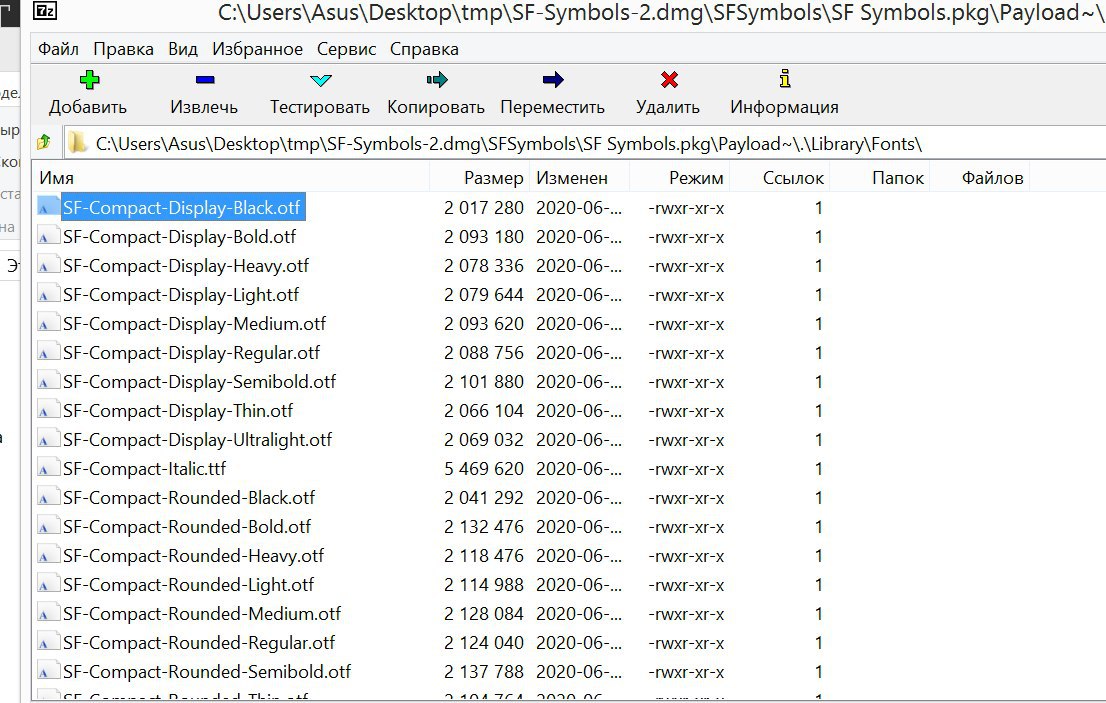The height and width of the screenshot is (703, 1106).
Task: Select SF-Compact-Display-Medium.otf file
Action: coord(194,324)
